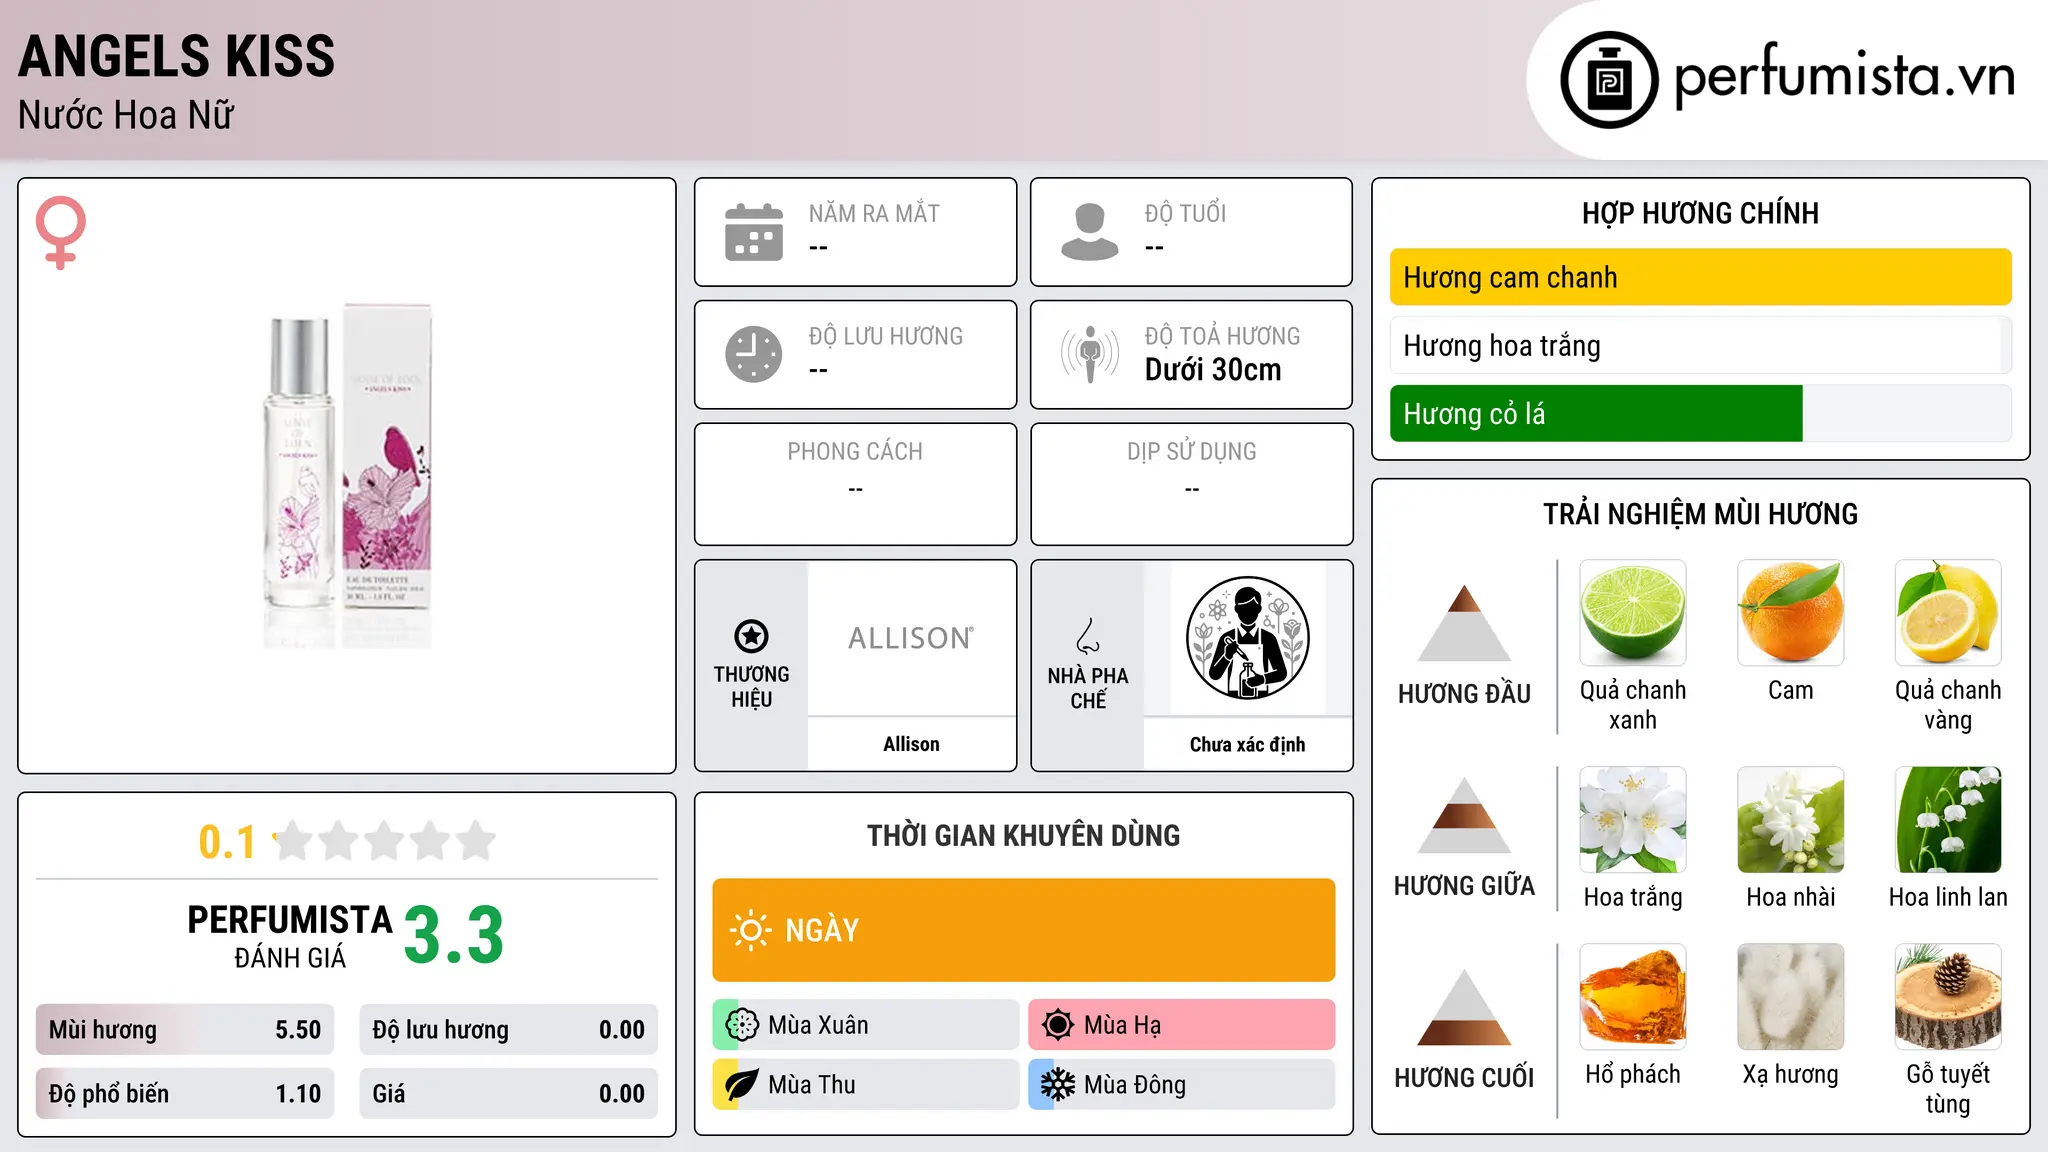Click the sun icon in the Ngày bar
Screen dimensions: 2048x1152
pyautogui.click(x=751, y=930)
